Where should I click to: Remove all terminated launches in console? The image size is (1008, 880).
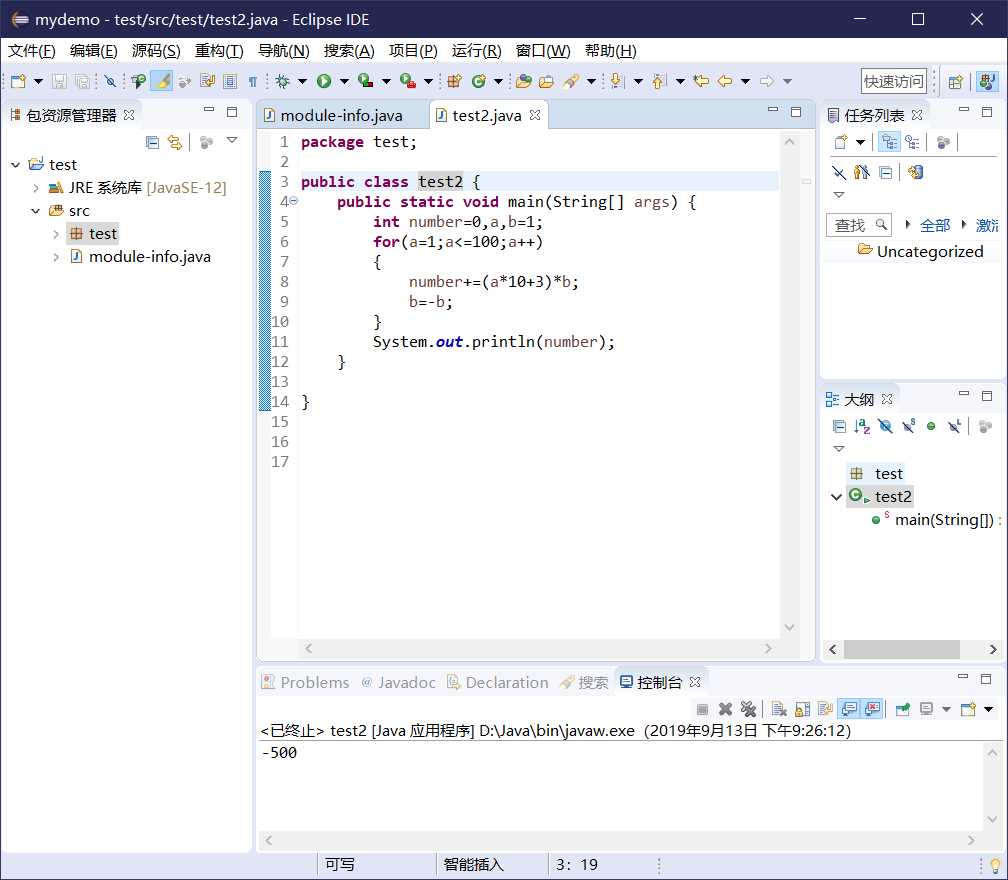coord(748,709)
